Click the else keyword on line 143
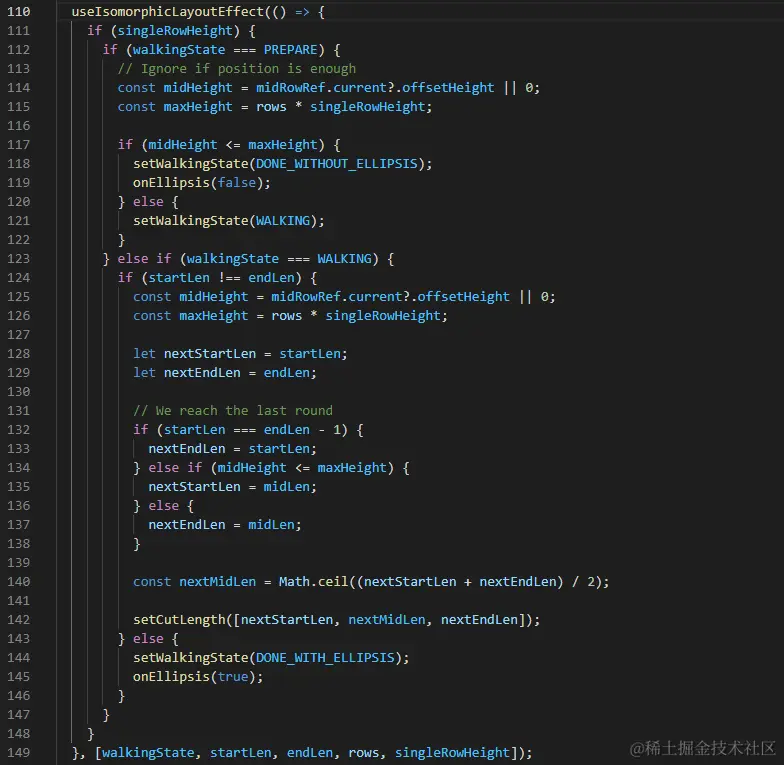 pyautogui.click(x=148, y=638)
